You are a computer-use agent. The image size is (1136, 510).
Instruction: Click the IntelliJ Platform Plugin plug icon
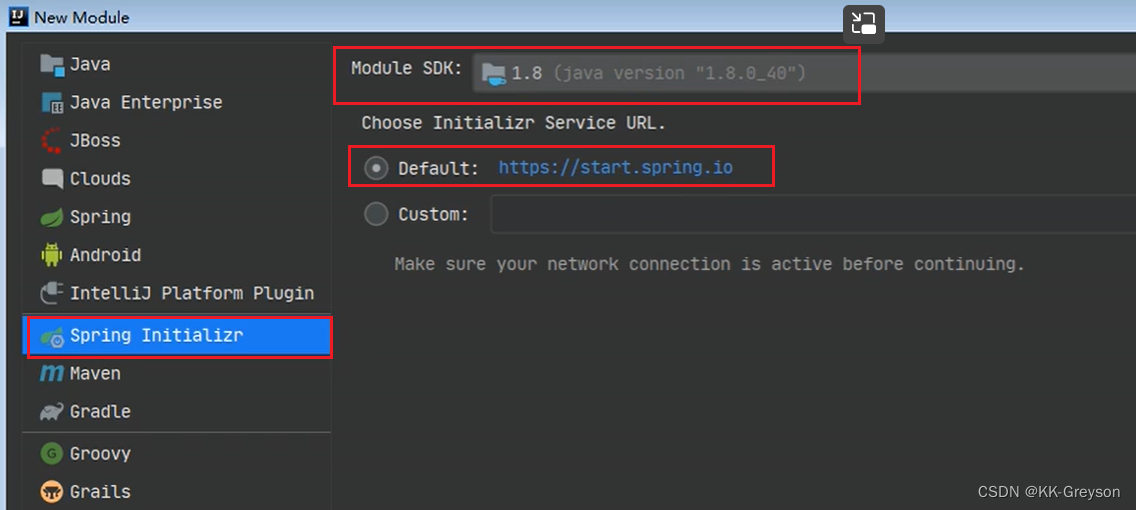[x=52, y=293]
